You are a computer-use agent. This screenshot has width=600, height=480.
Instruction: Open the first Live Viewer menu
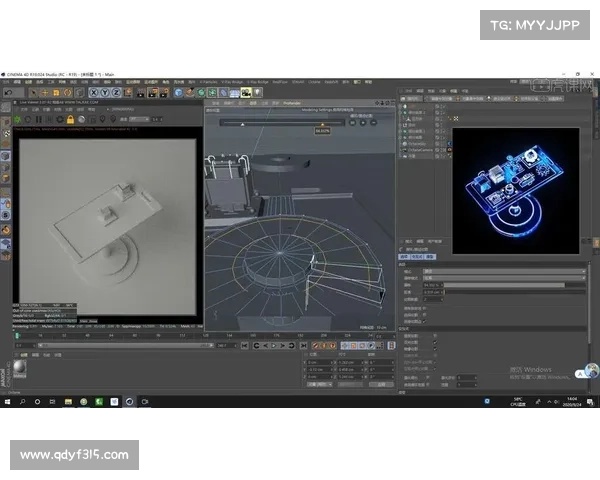pyautogui.click(x=24, y=109)
